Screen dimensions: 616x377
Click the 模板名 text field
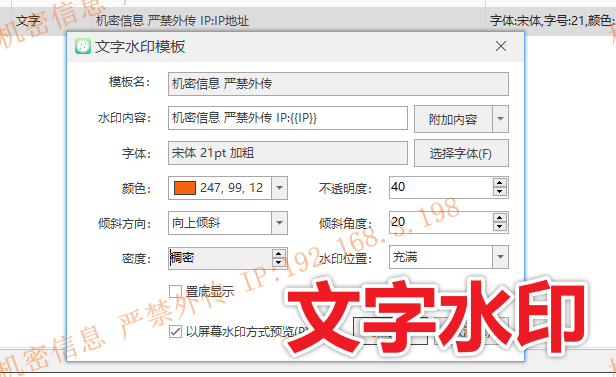click(x=338, y=84)
